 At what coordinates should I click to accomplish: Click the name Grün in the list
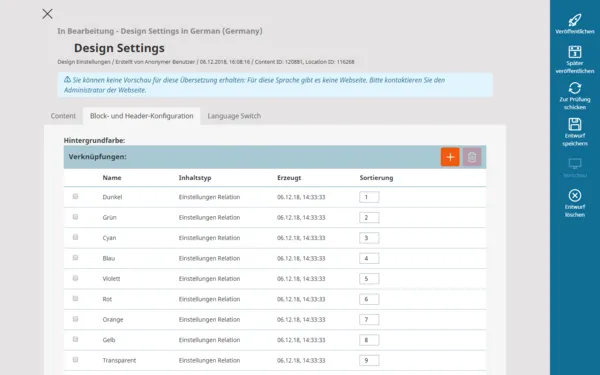coord(109,217)
